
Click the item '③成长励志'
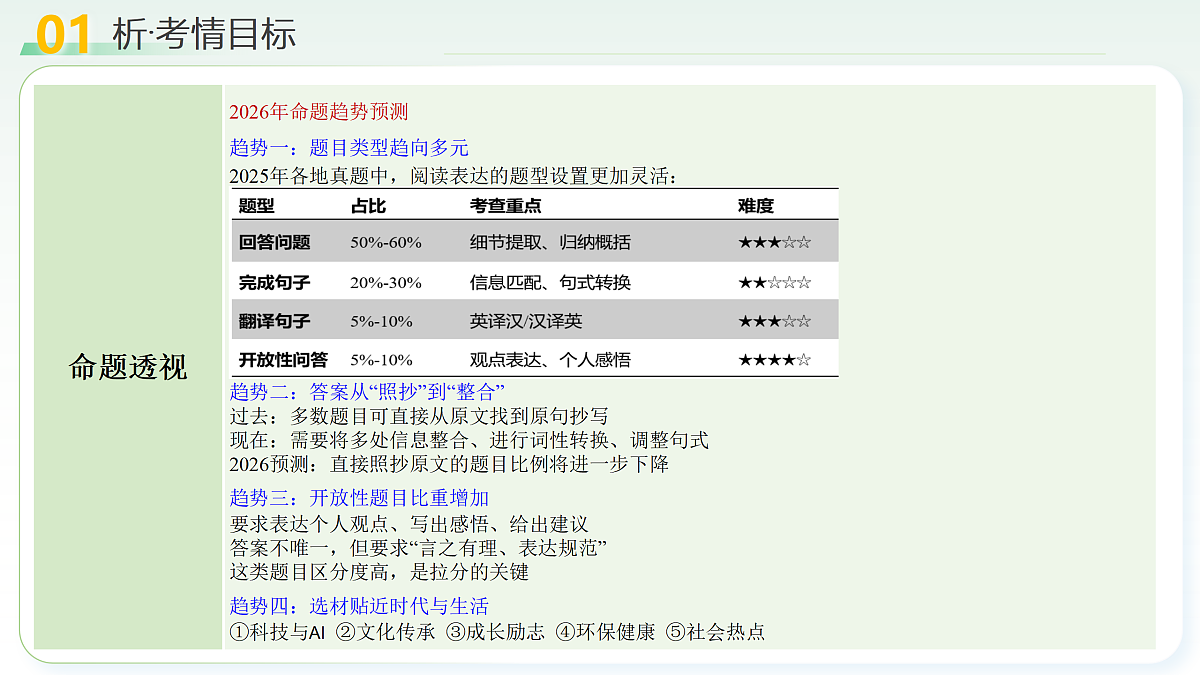pyautogui.click(x=496, y=632)
